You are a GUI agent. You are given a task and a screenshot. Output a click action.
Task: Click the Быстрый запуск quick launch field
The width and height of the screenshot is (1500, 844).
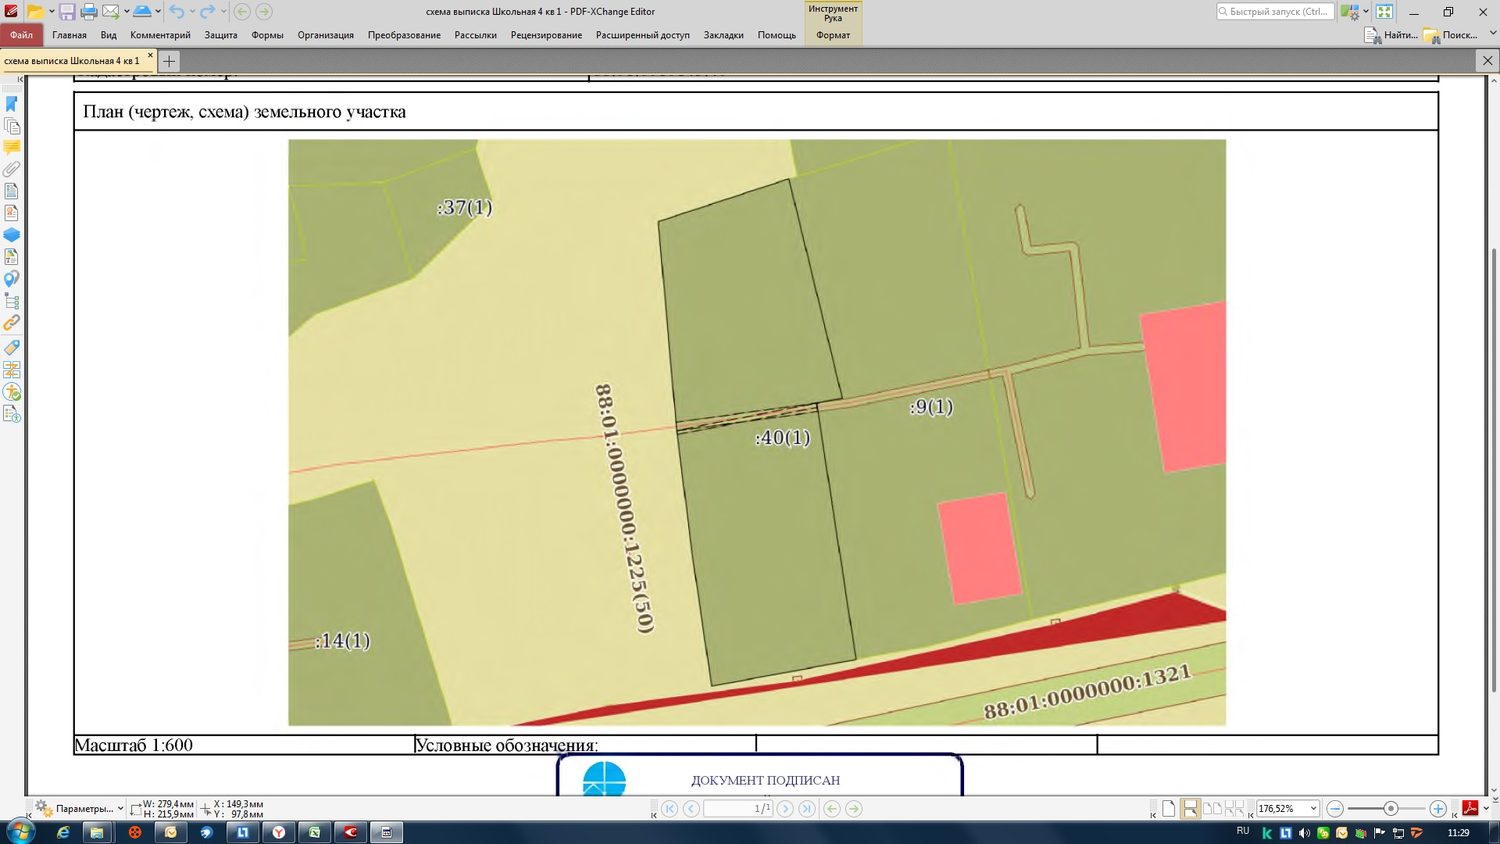[x=1275, y=12]
